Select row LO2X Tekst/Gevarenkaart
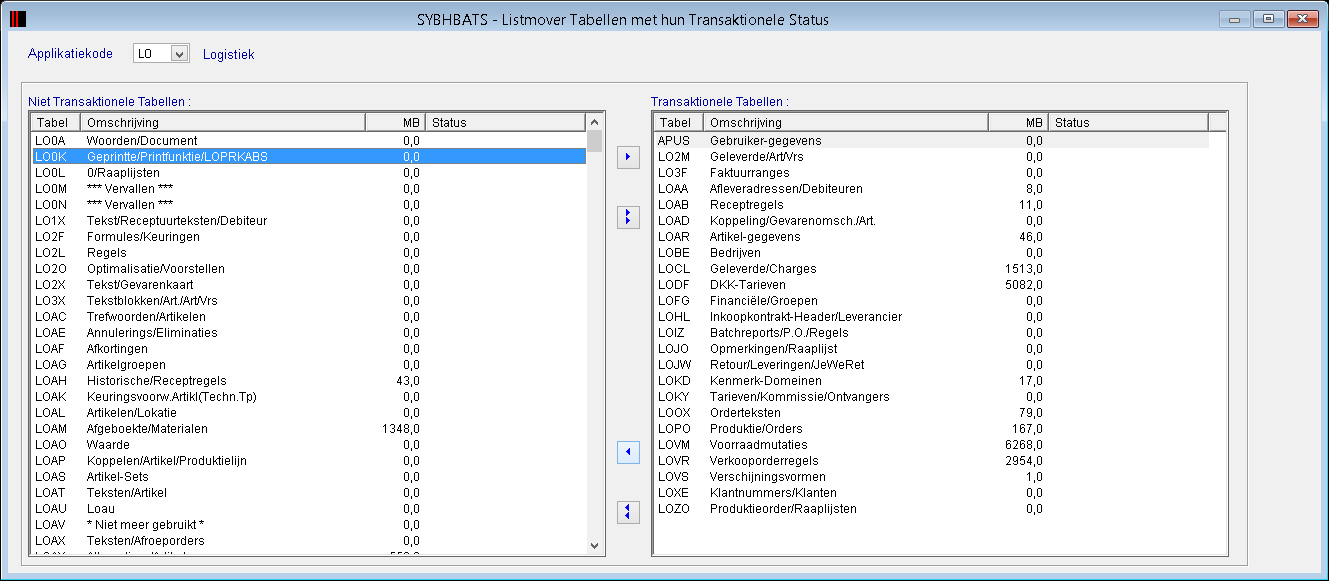 [308, 284]
